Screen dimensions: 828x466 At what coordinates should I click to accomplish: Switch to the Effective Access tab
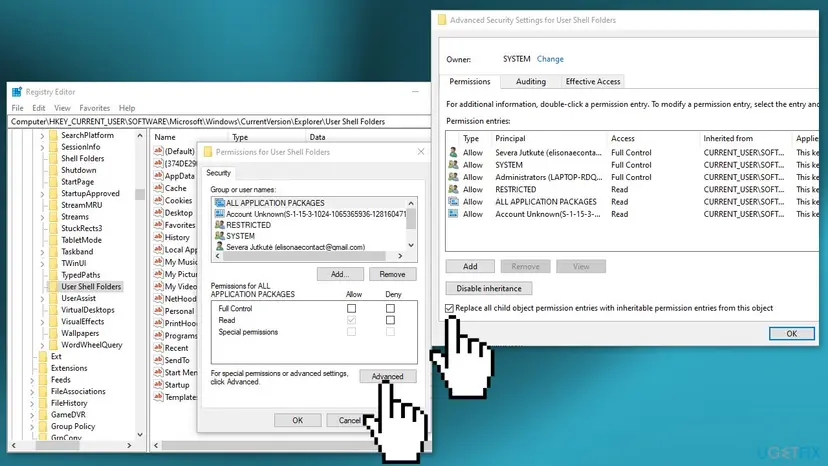coord(592,81)
